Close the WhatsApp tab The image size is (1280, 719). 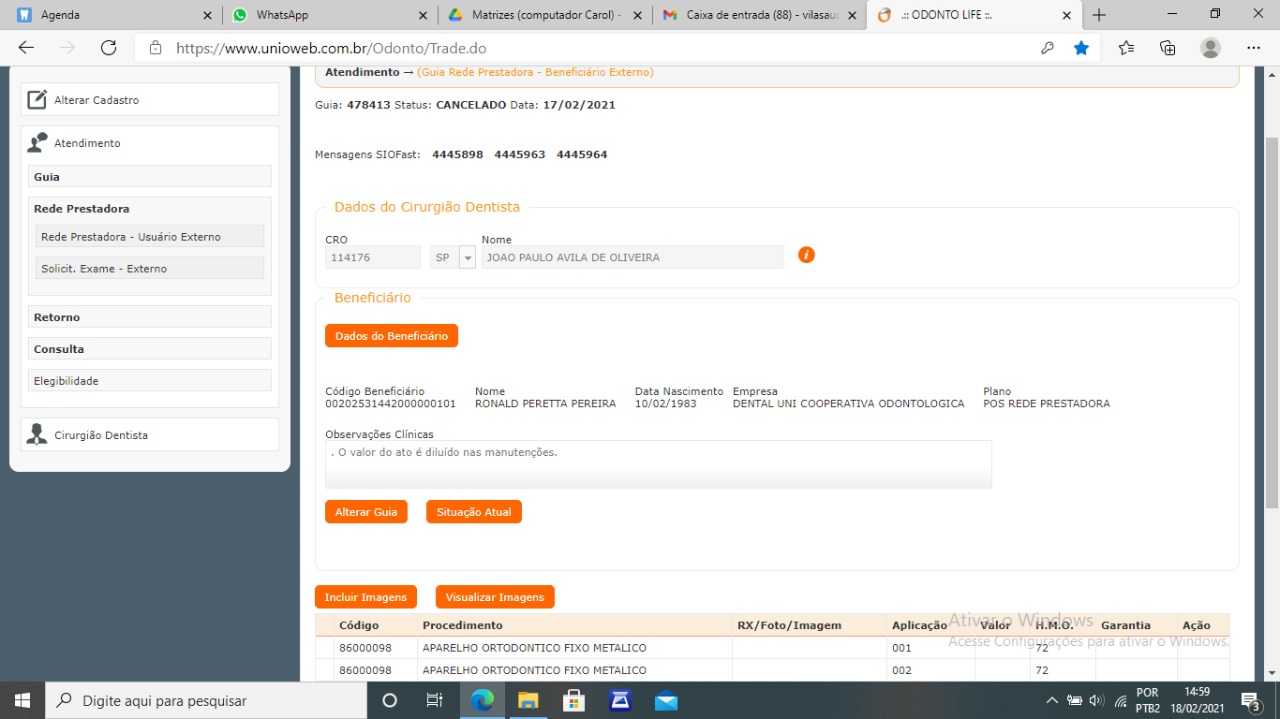(425, 15)
